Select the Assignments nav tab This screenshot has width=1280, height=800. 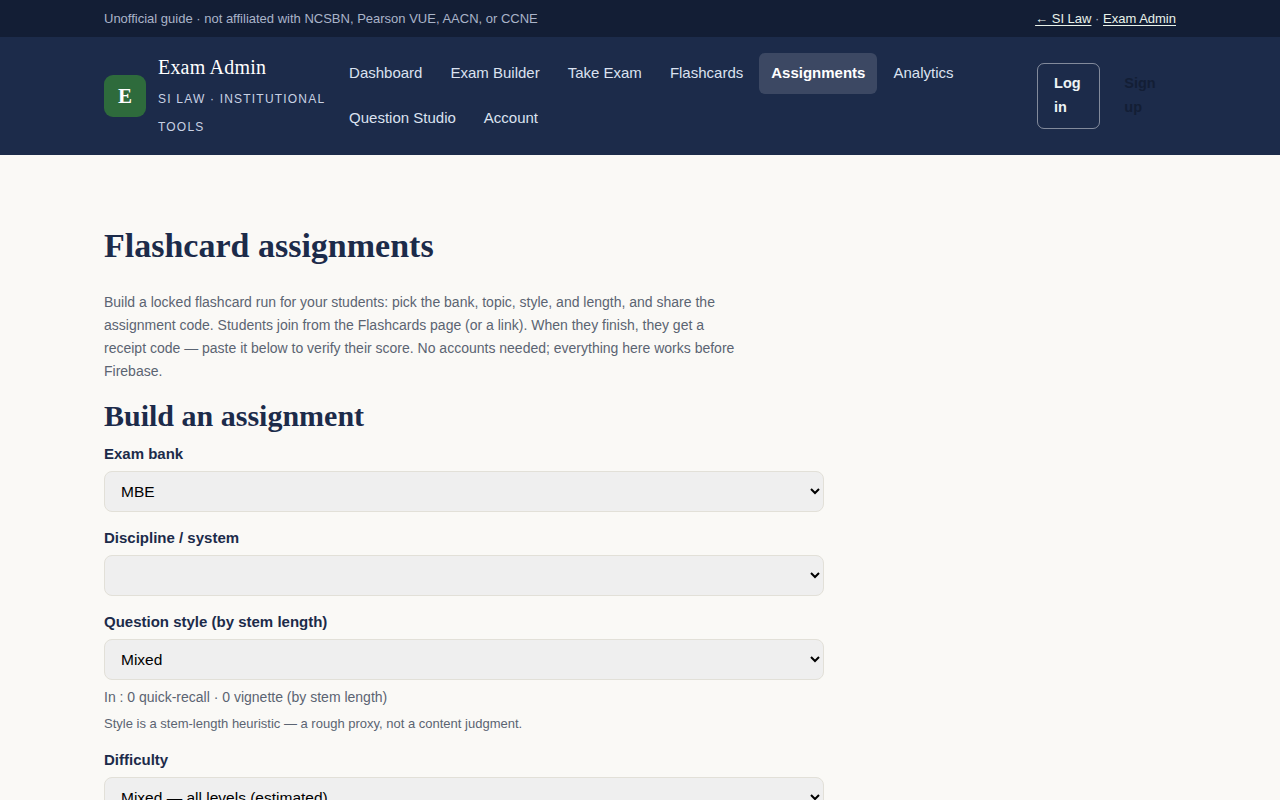818,73
